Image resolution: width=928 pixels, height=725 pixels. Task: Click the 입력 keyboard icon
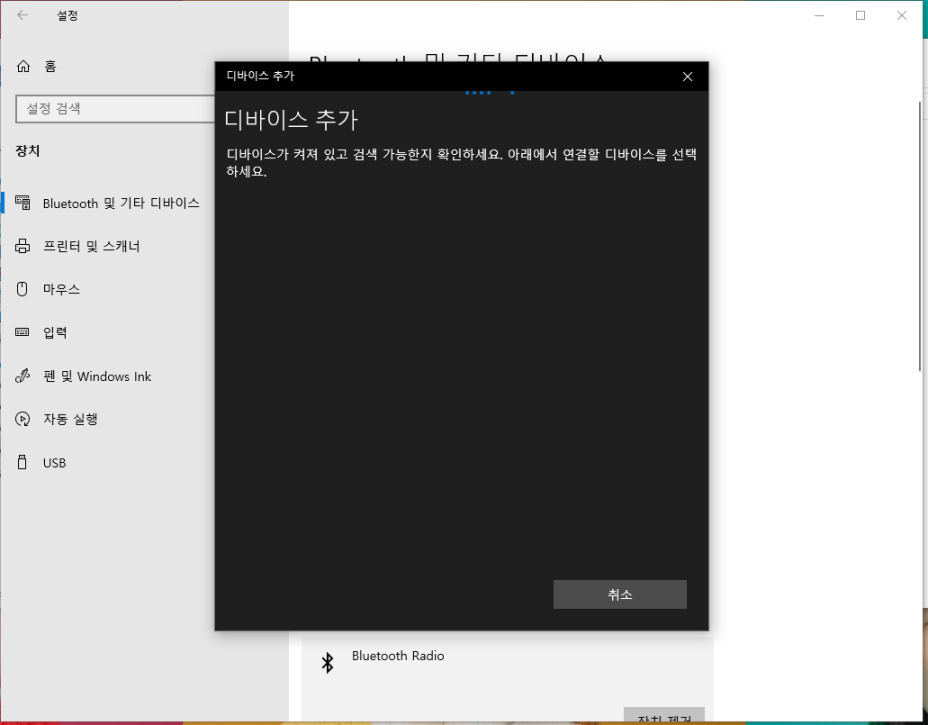(x=22, y=332)
